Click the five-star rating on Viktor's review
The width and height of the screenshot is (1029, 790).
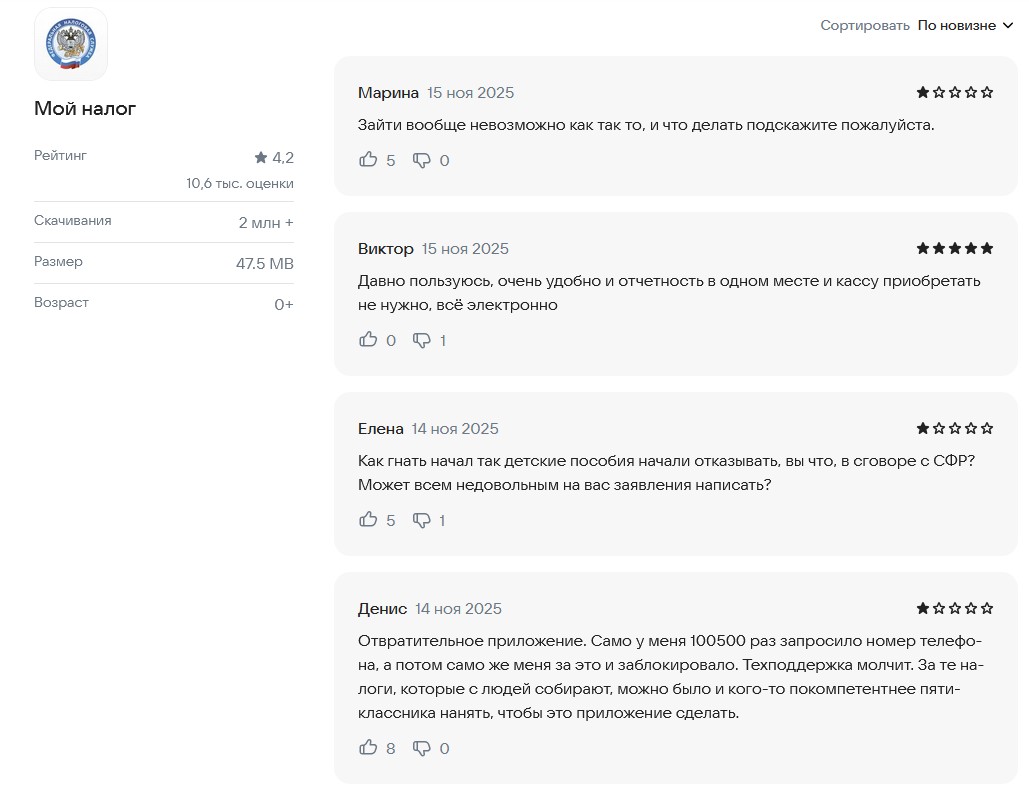point(954,248)
